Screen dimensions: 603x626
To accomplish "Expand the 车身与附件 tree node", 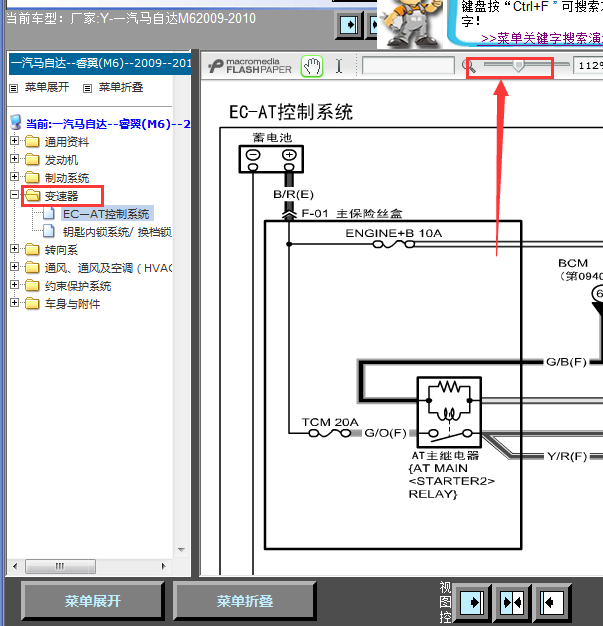I will coord(15,303).
